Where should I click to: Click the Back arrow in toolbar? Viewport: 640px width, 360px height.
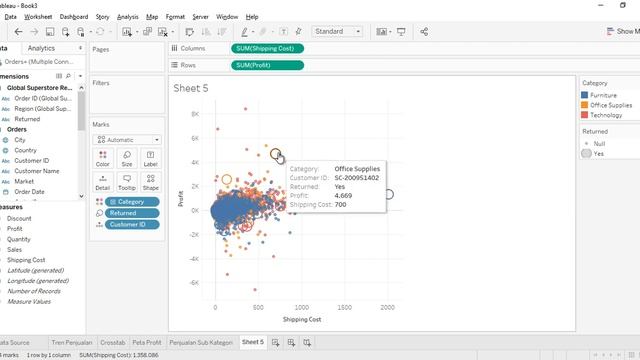tap(18, 32)
